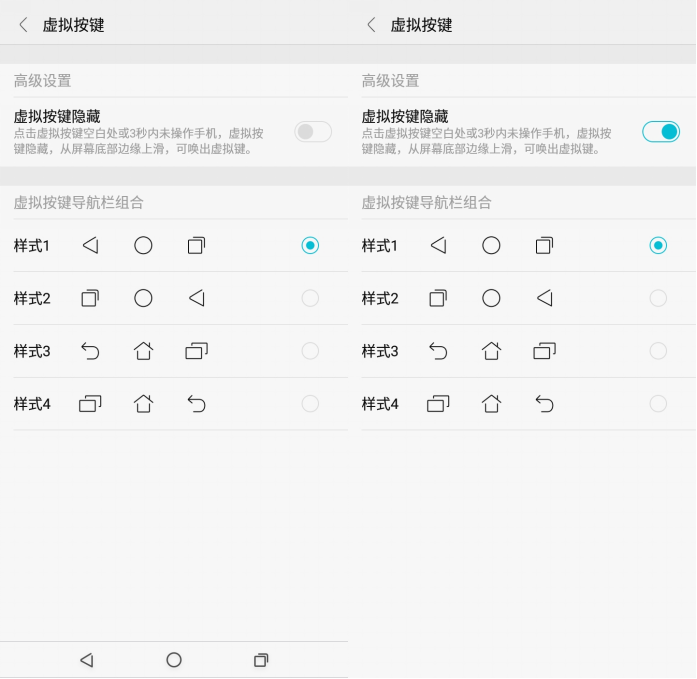Click the house icon in left 样式3 row
697x679 pixels.
[143, 351]
